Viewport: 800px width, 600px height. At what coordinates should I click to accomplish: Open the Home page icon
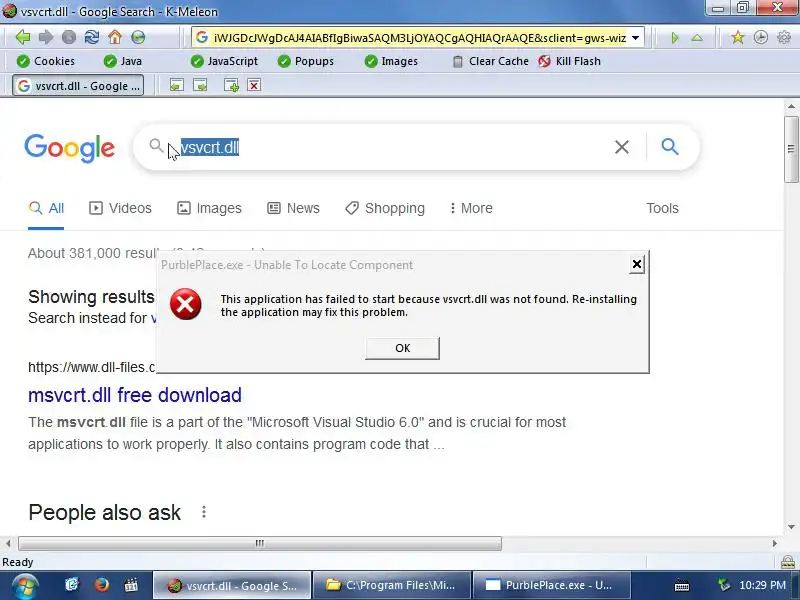coord(115,37)
